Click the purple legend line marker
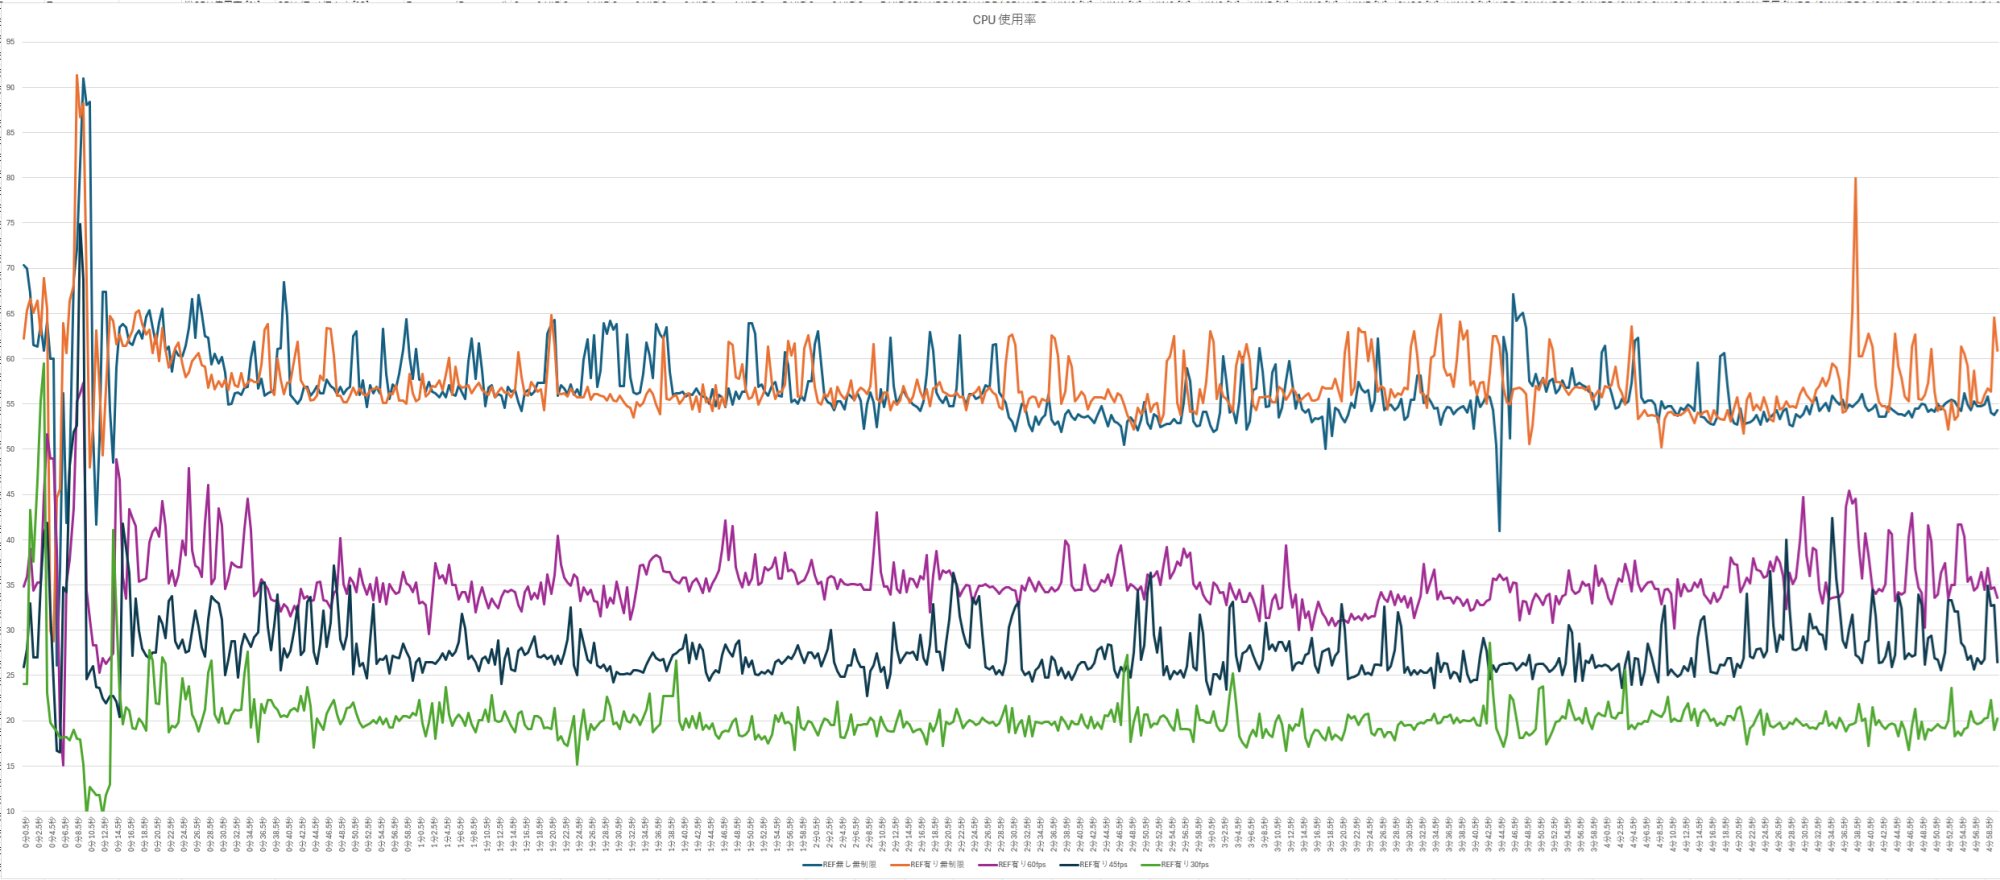Screen dimensions: 2000x880 [x=987, y=864]
